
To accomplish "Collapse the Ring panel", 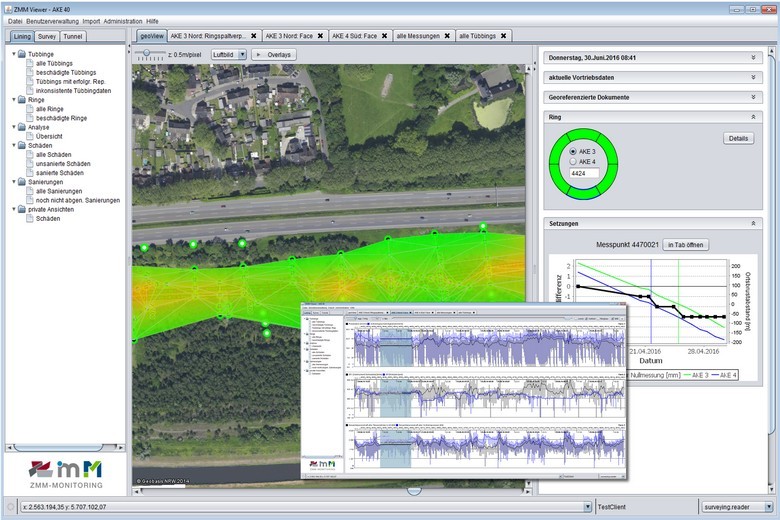I will 753,117.
